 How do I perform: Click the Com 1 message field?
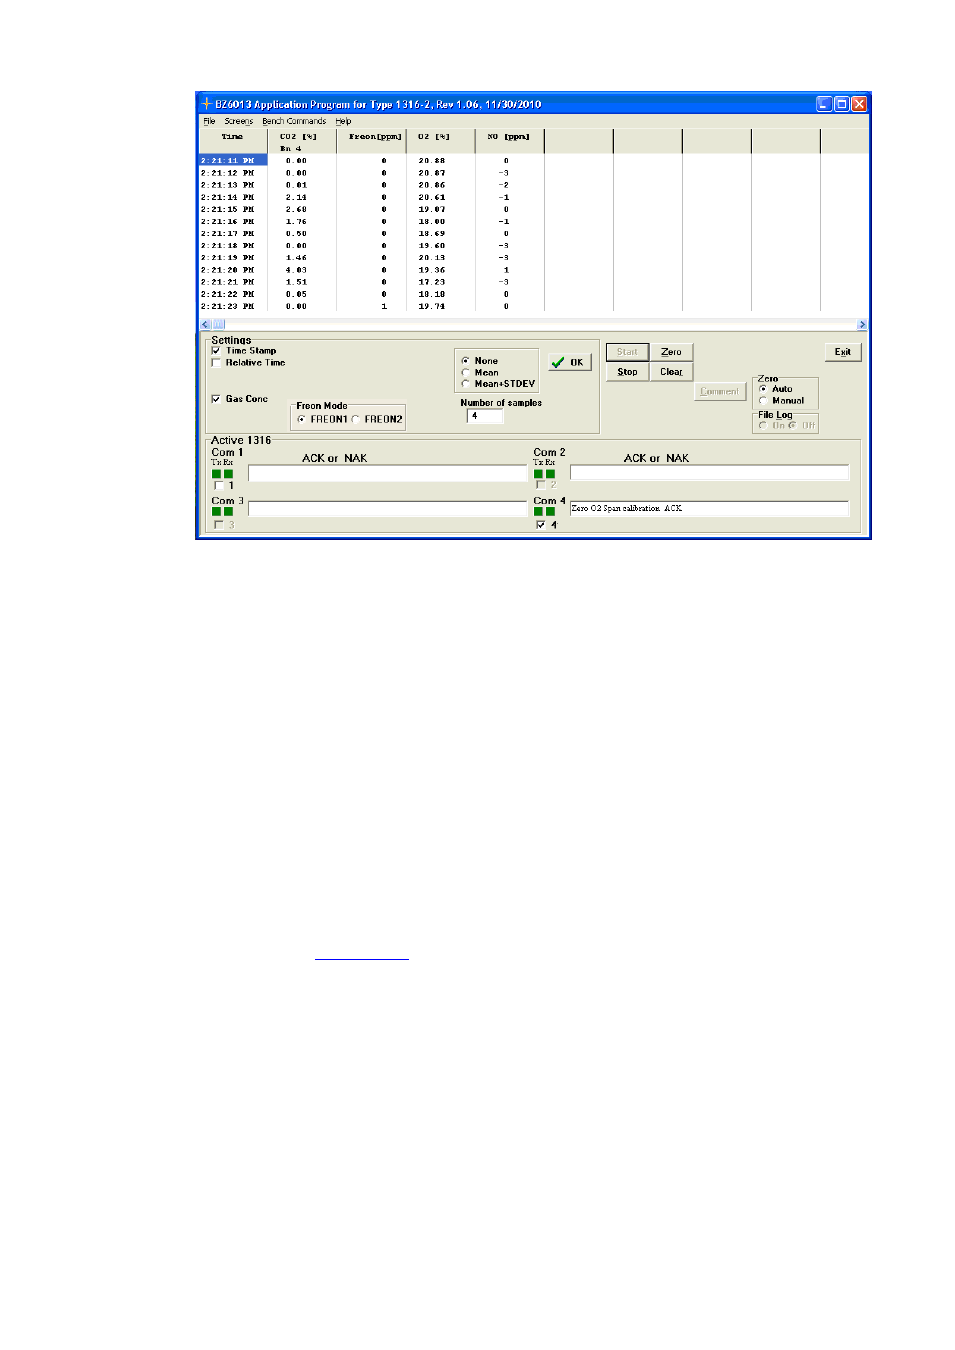coord(387,473)
